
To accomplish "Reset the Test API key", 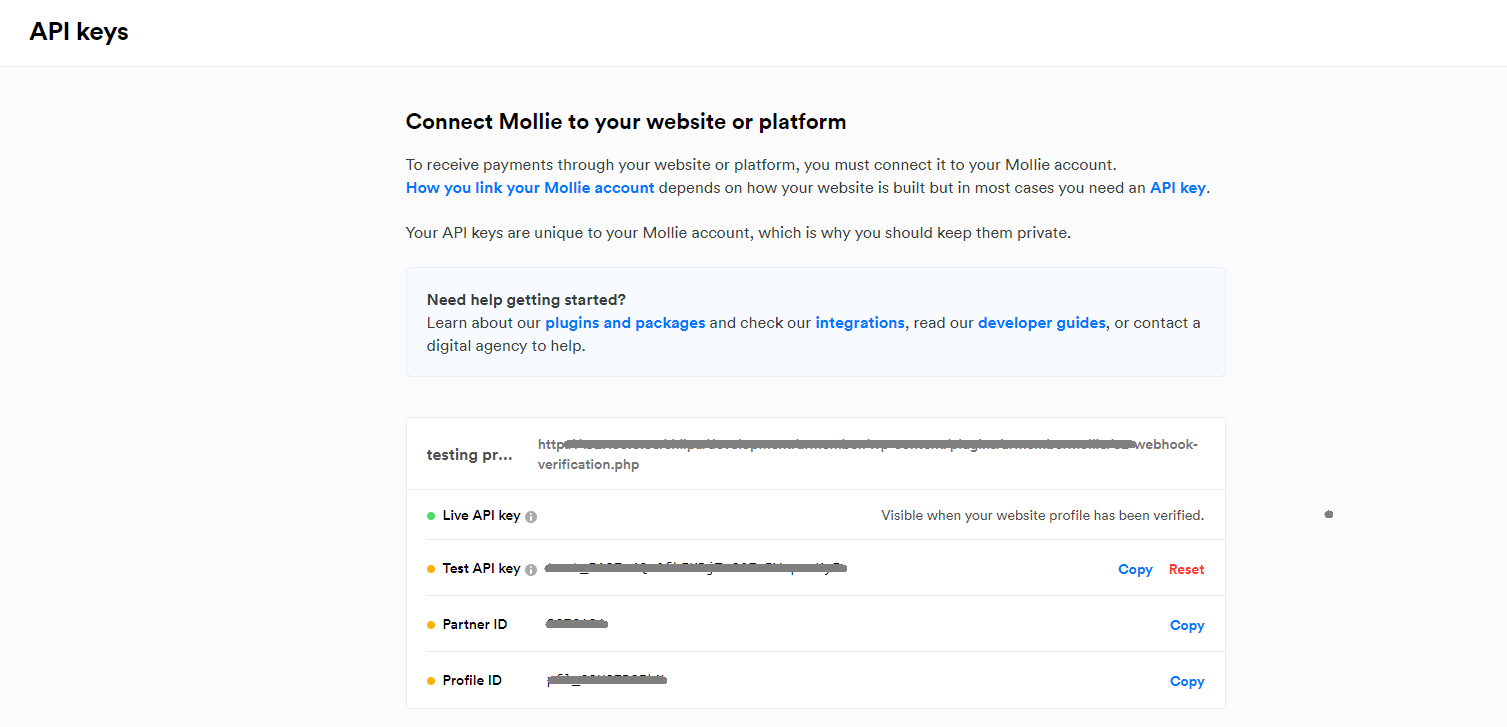I will (1186, 569).
